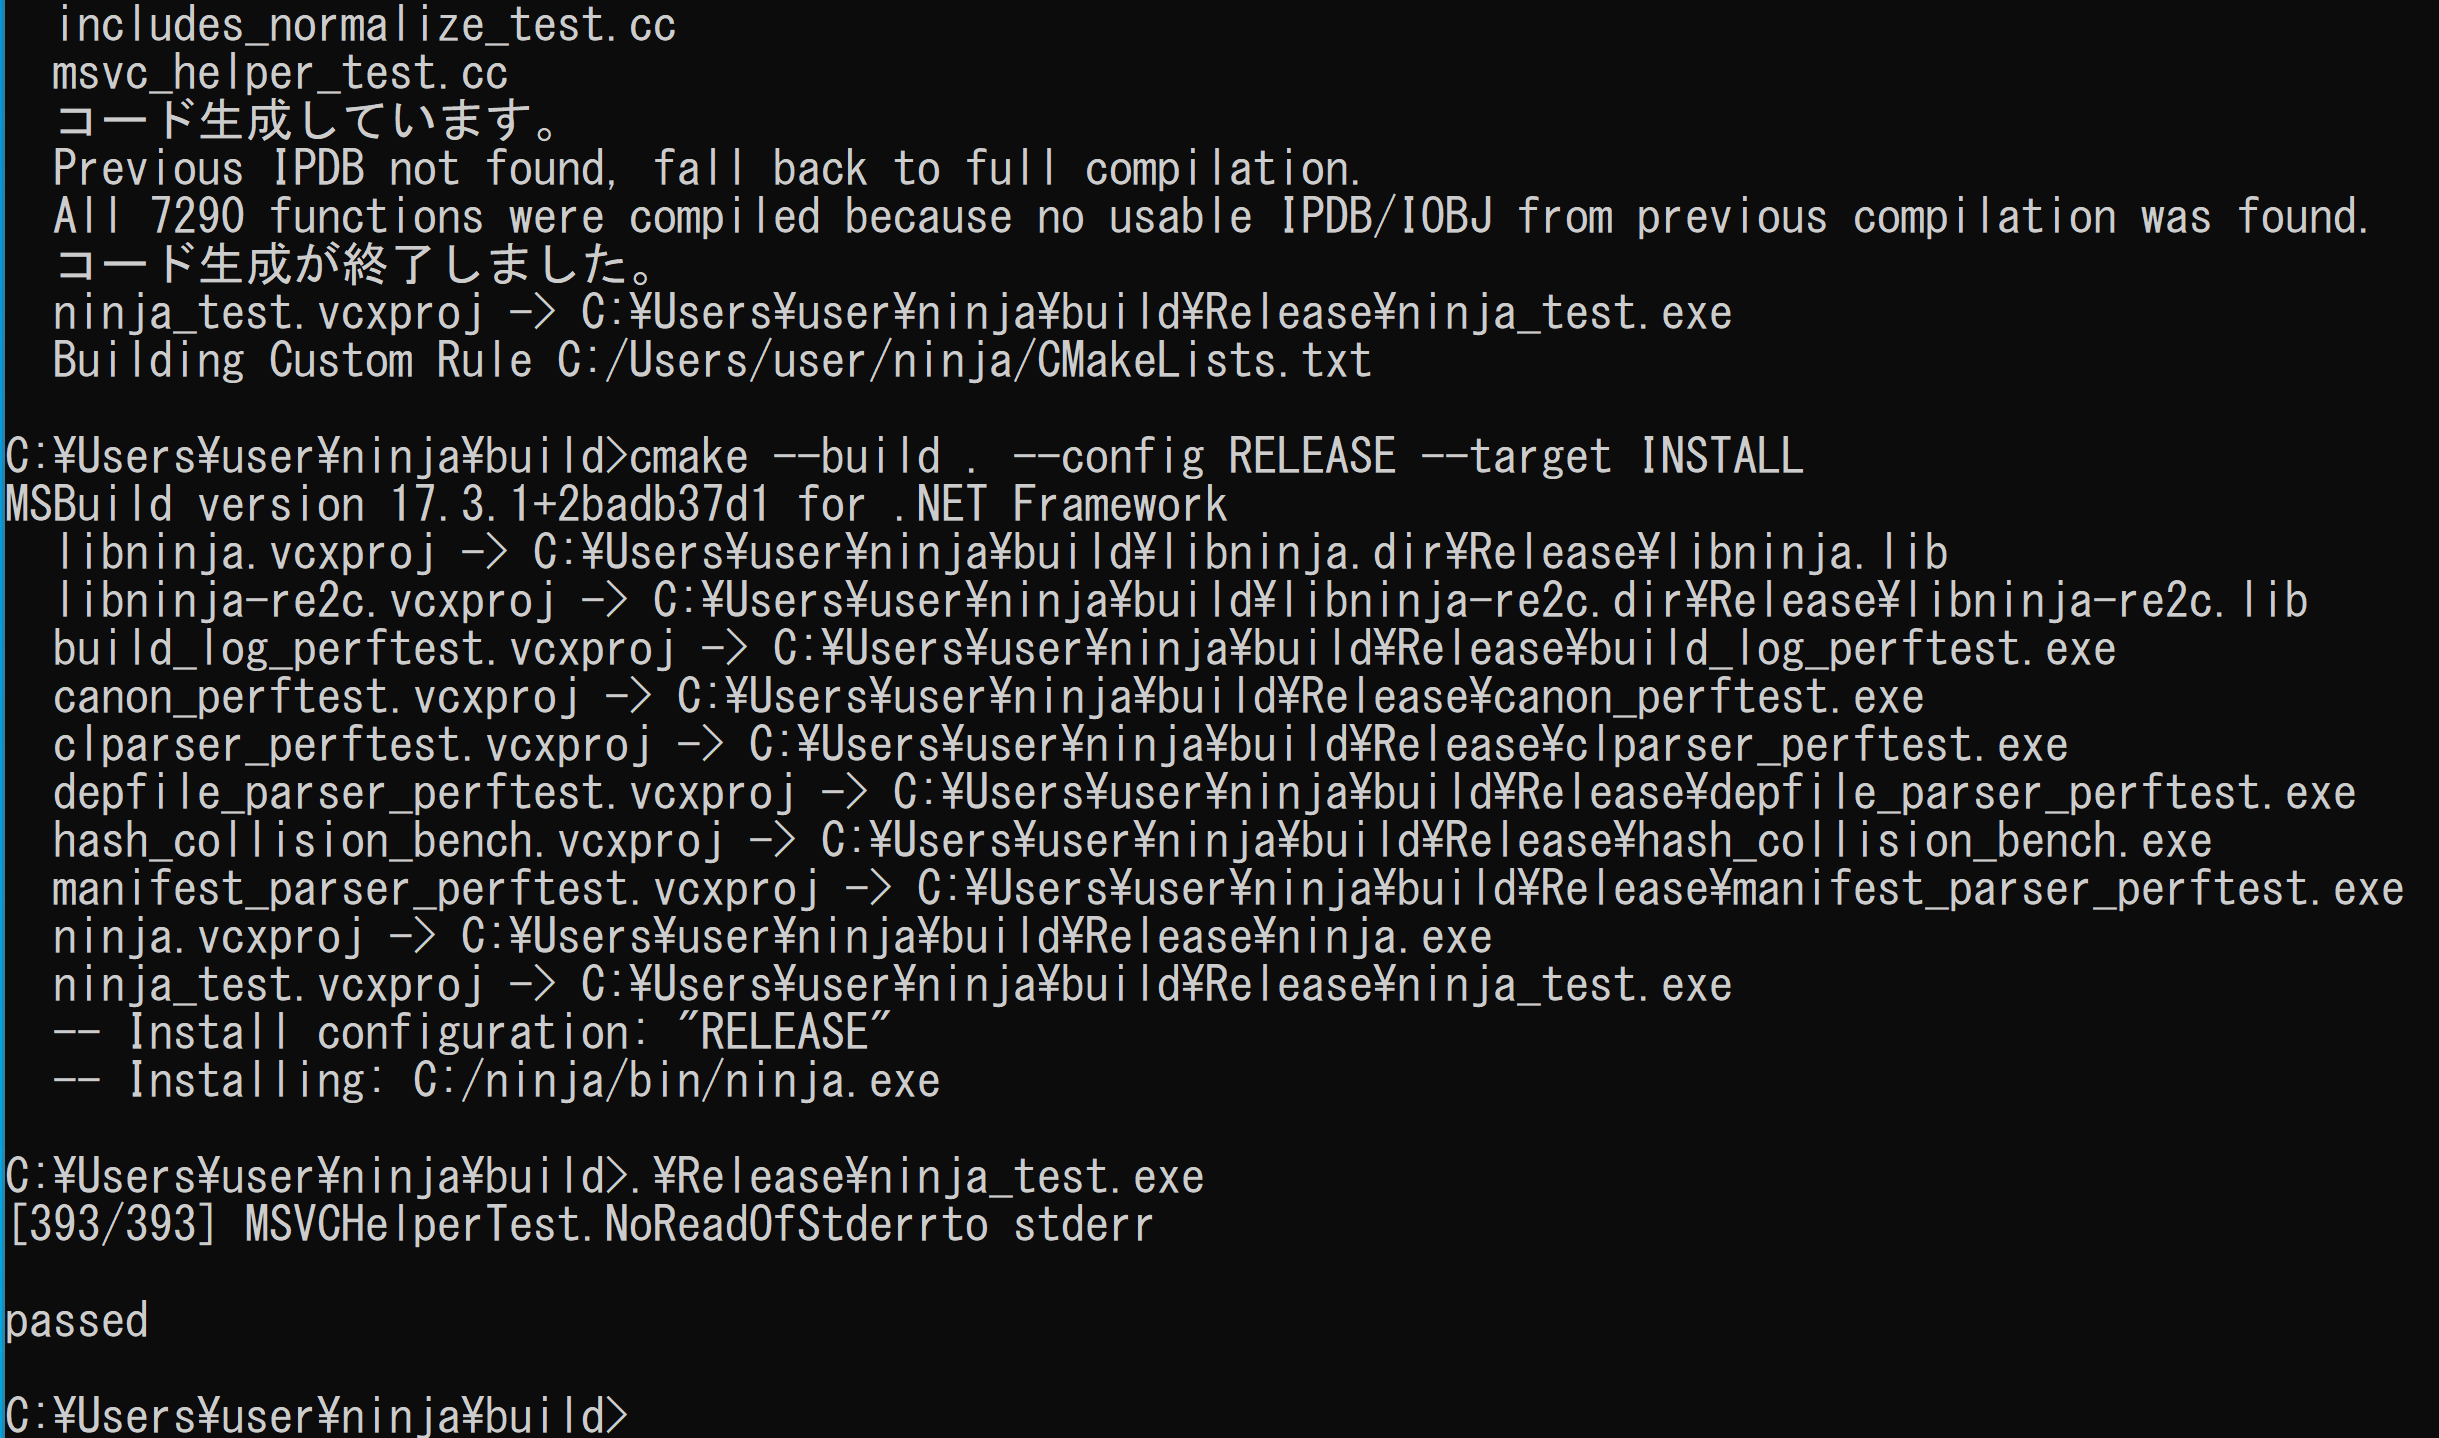
Task: Click the cmake --build command text
Action: (1216, 457)
